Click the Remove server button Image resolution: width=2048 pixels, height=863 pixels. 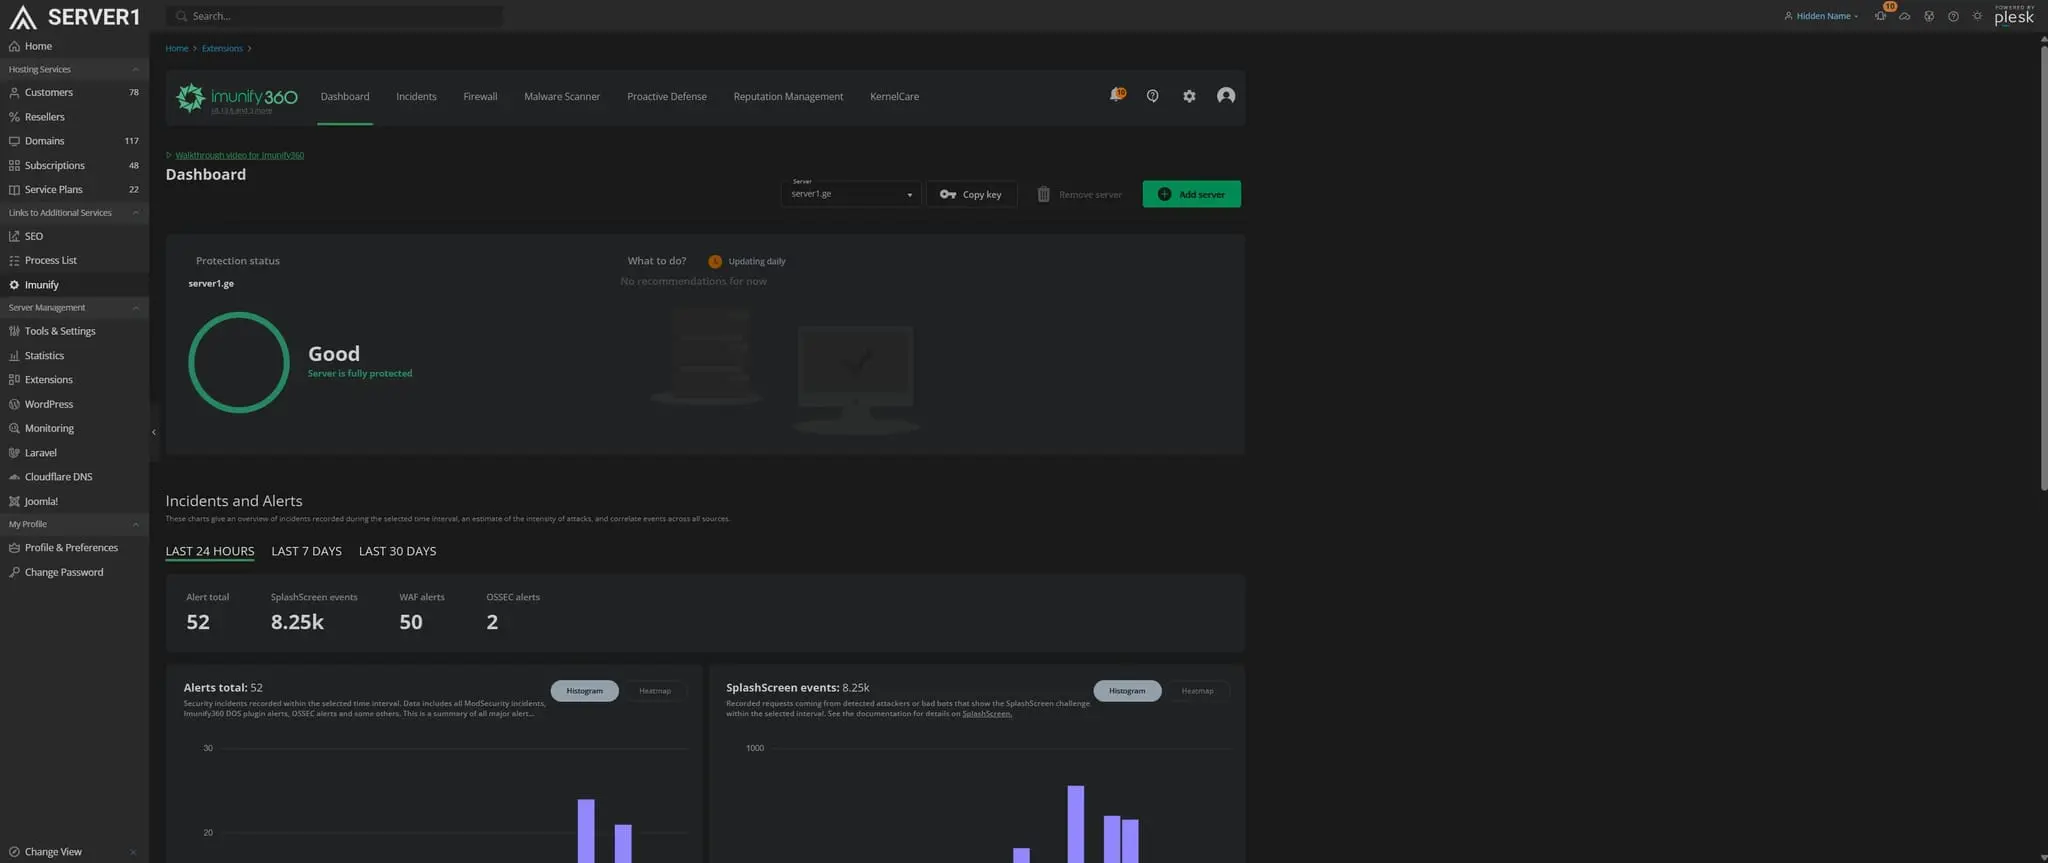pos(1080,194)
